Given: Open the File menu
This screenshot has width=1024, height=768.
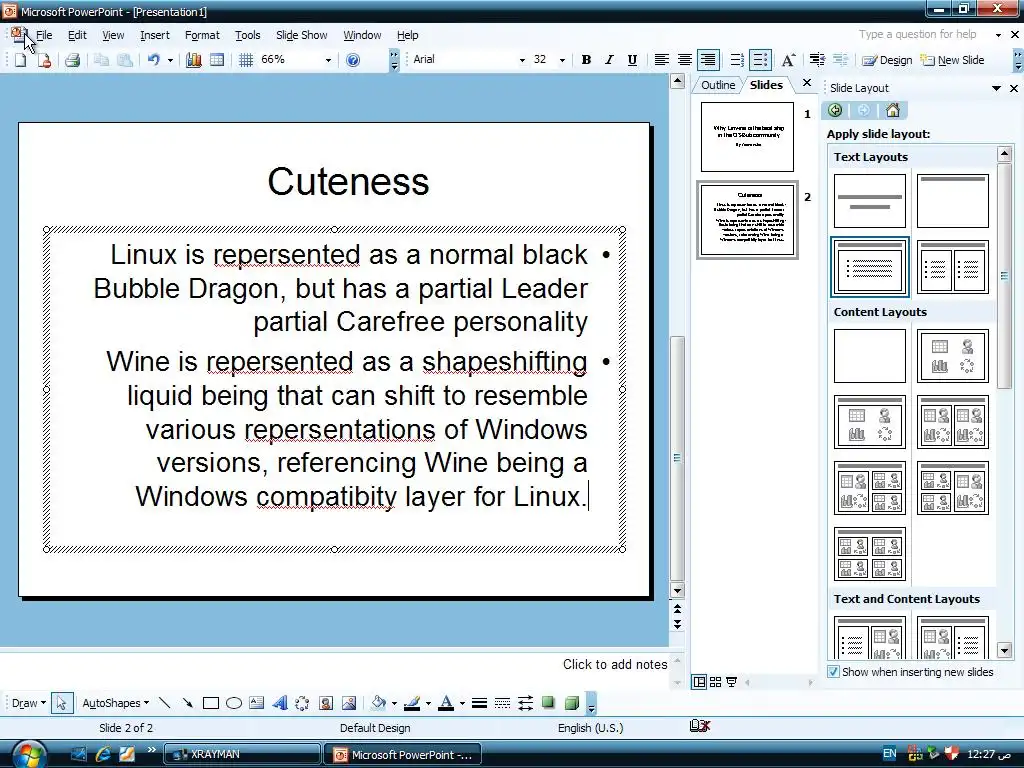Looking at the screenshot, I should [44, 35].
